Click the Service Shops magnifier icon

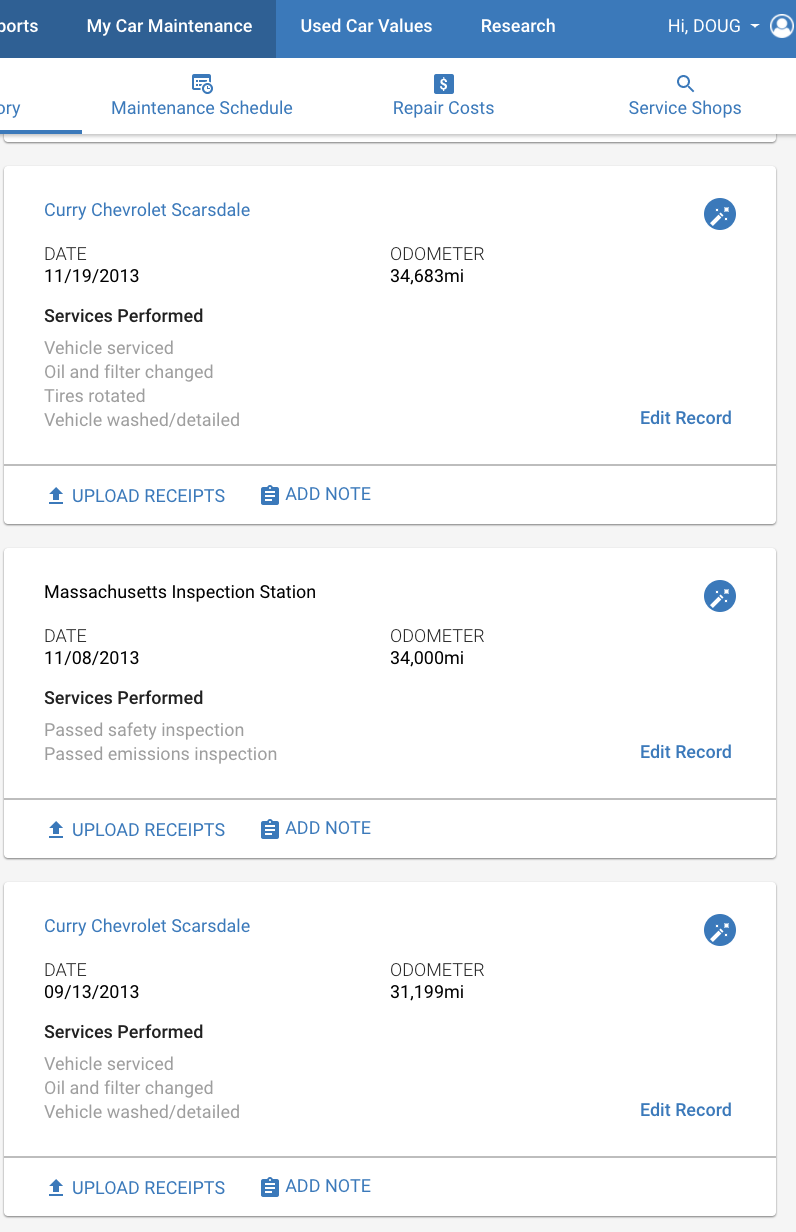pyautogui.click(x=685, y=84)
